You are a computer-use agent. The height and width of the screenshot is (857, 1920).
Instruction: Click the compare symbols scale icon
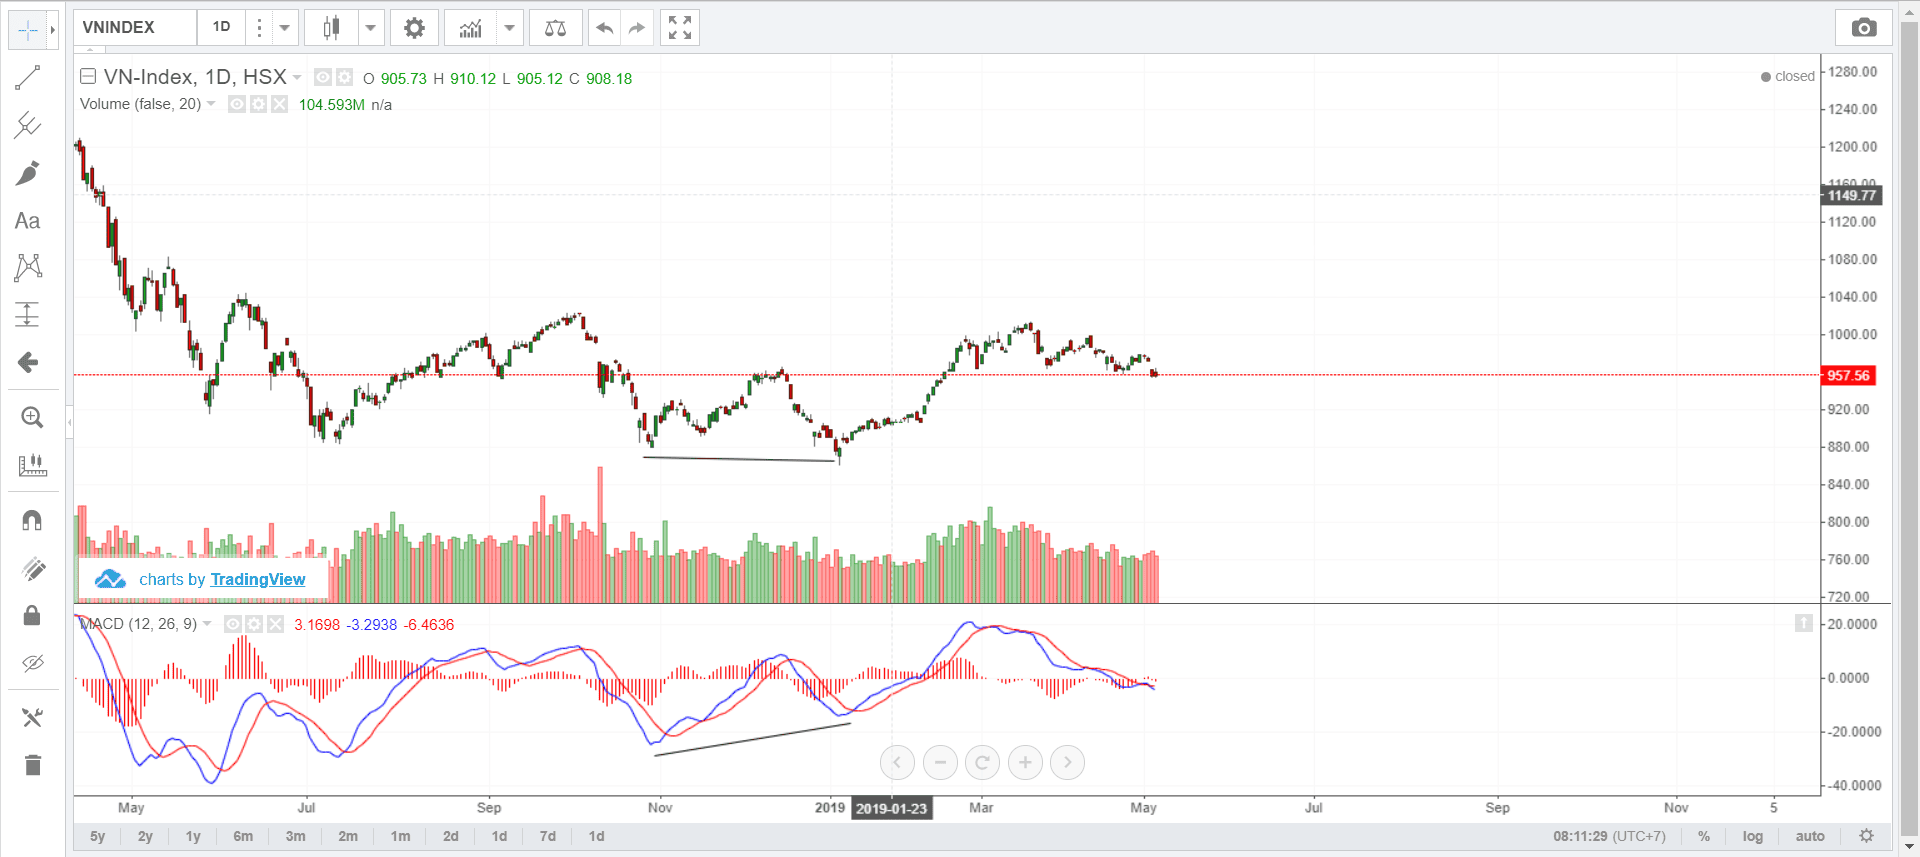tap(555, 27)
